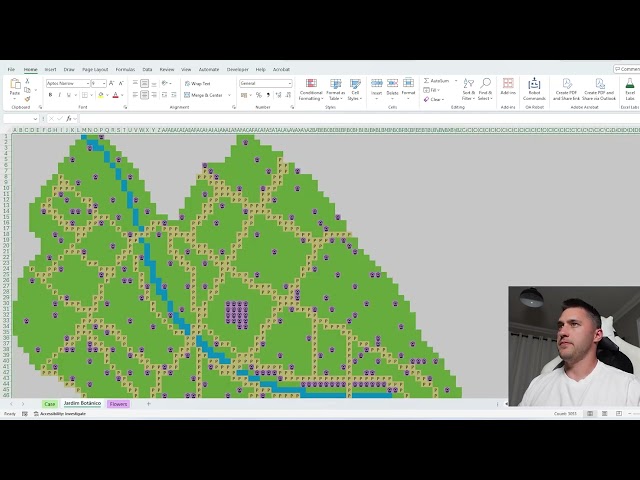Click the Copy icon

(x=27, y=90)
